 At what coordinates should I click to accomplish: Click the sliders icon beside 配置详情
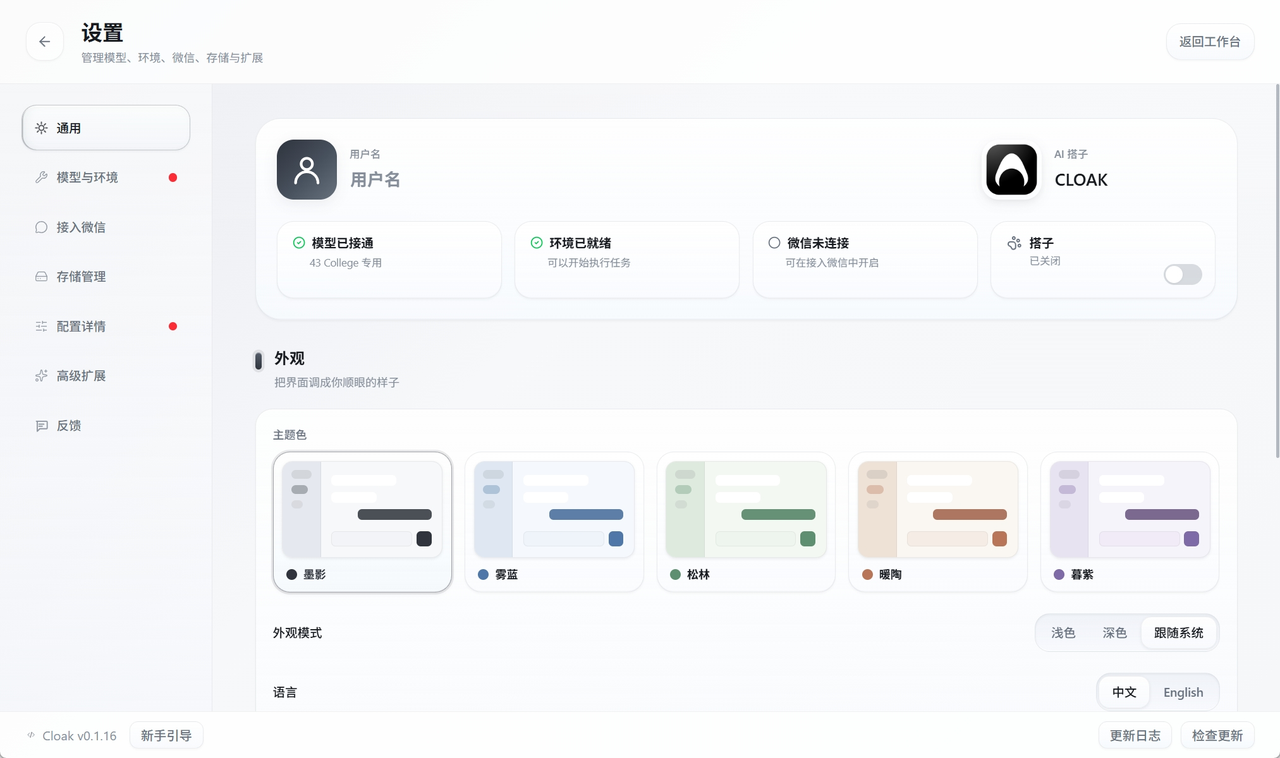[x=41, y=326]
